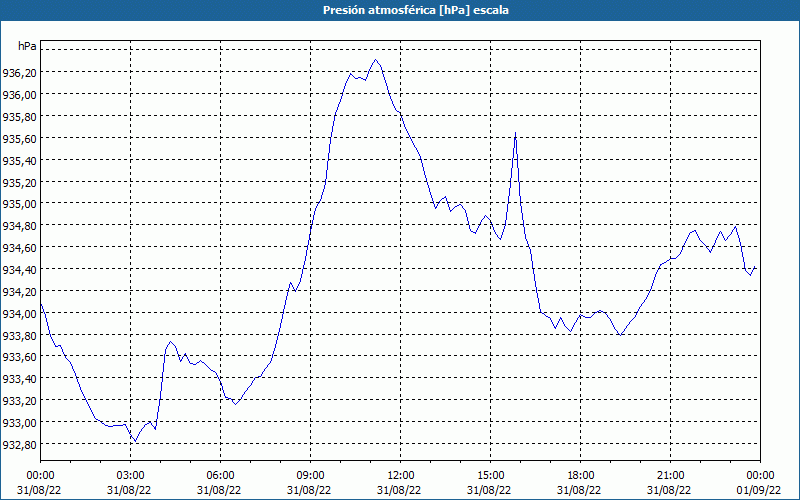
Task: Select the 935,60 axis label
Action: (19, 139)
